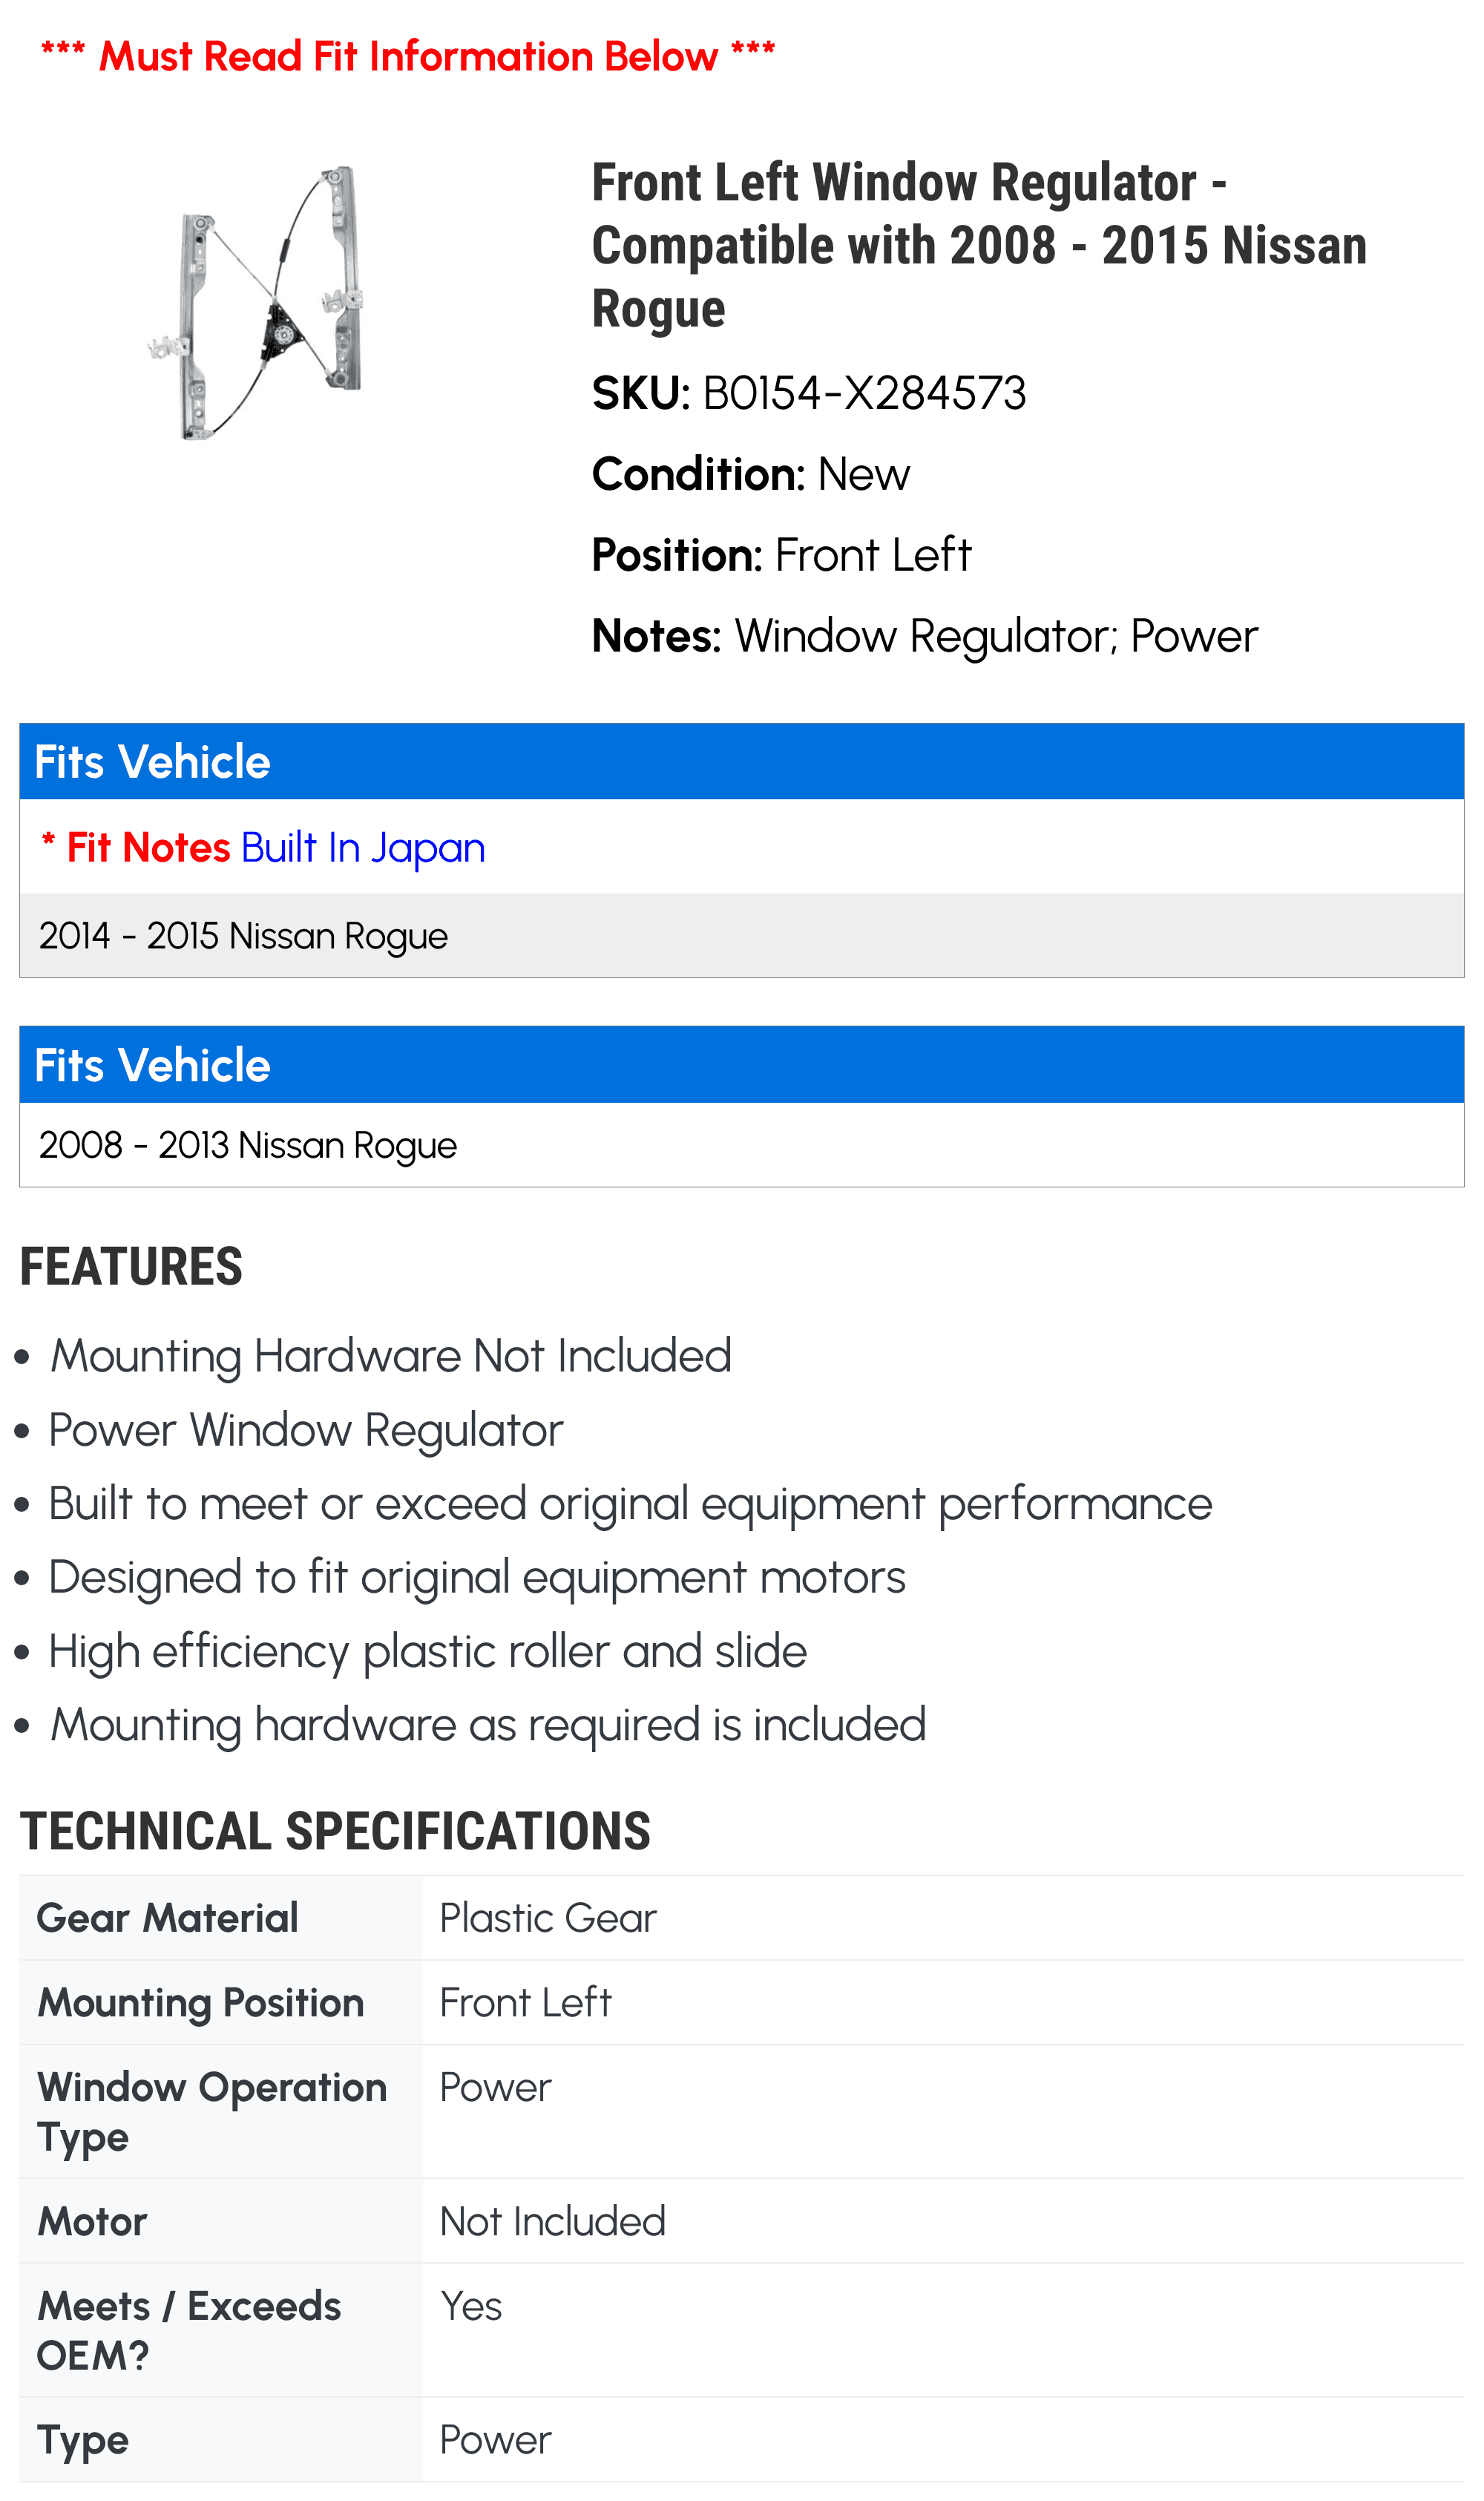Select the Front Left Window Regulator title
The width and height of the screenshot is (1484, 2501).
979,245
